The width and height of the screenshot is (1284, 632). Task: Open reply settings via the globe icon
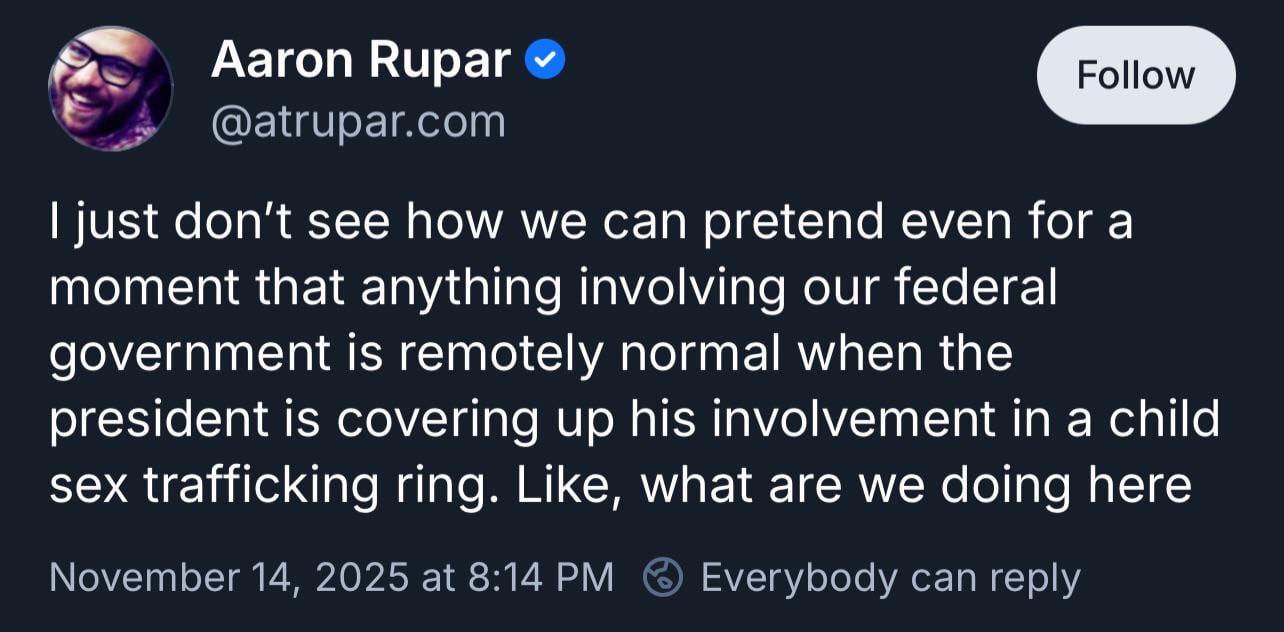pos(663,577)
